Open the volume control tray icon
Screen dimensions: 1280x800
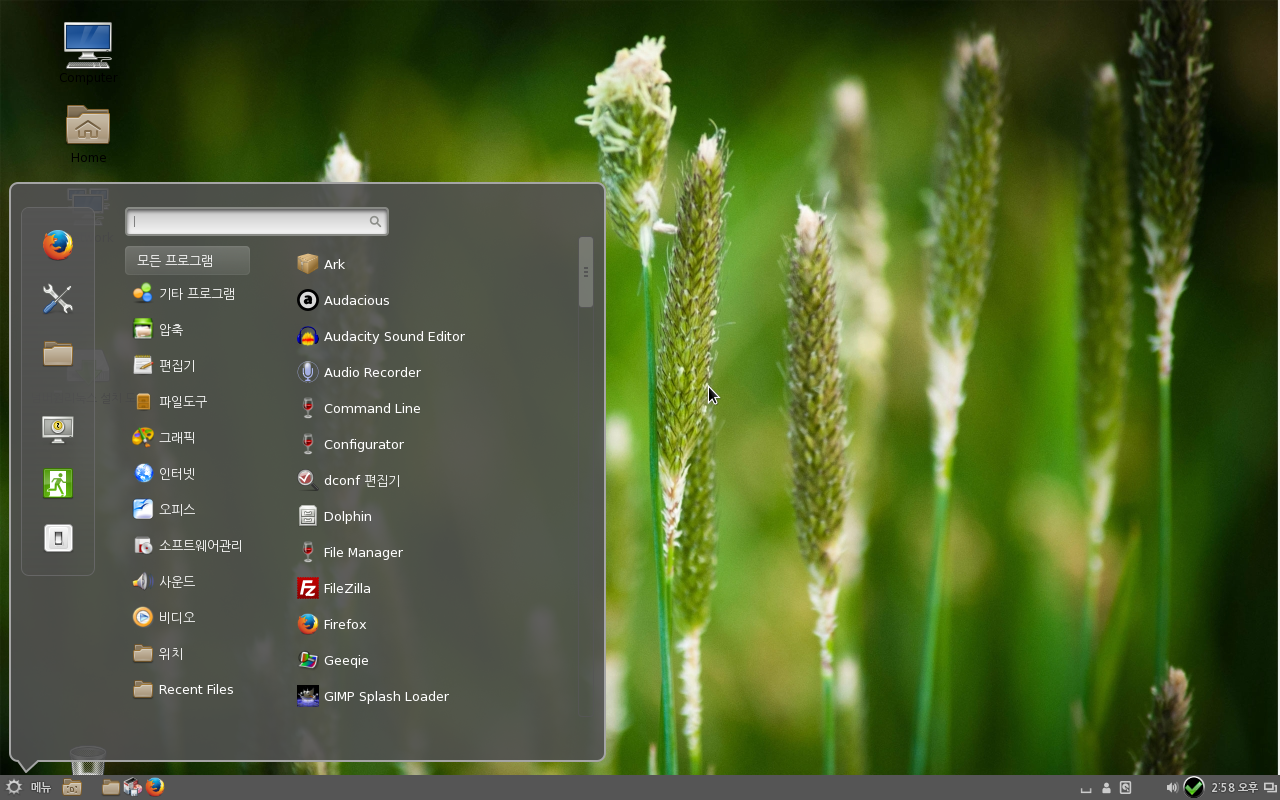tap(1171, 788)
